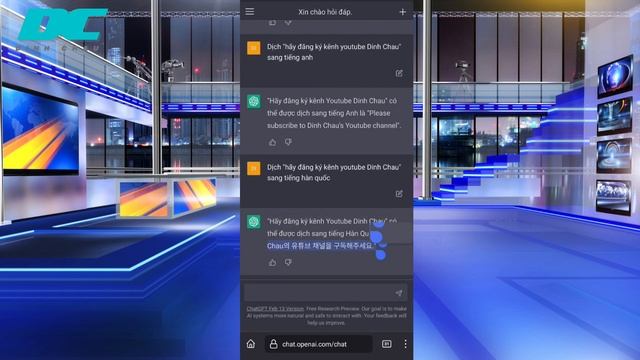Start a new chat with plus icon
640x360 pixels.
402,12
